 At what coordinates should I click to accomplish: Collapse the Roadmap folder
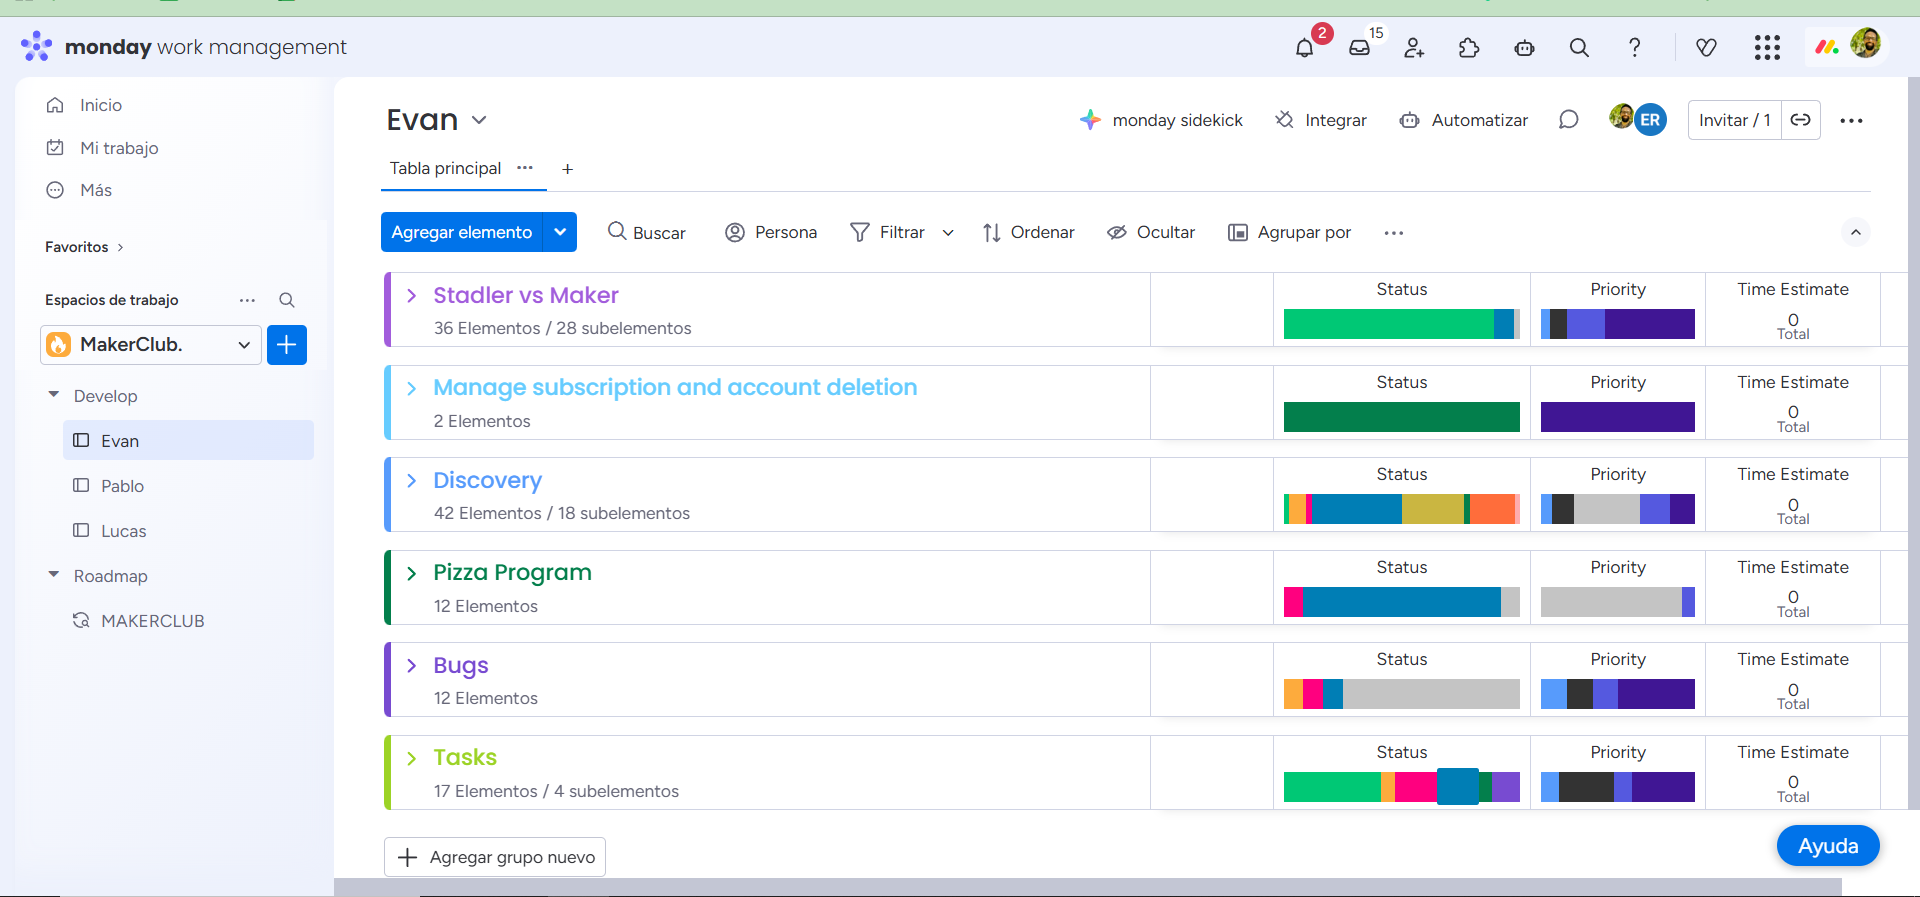point(54,575)
